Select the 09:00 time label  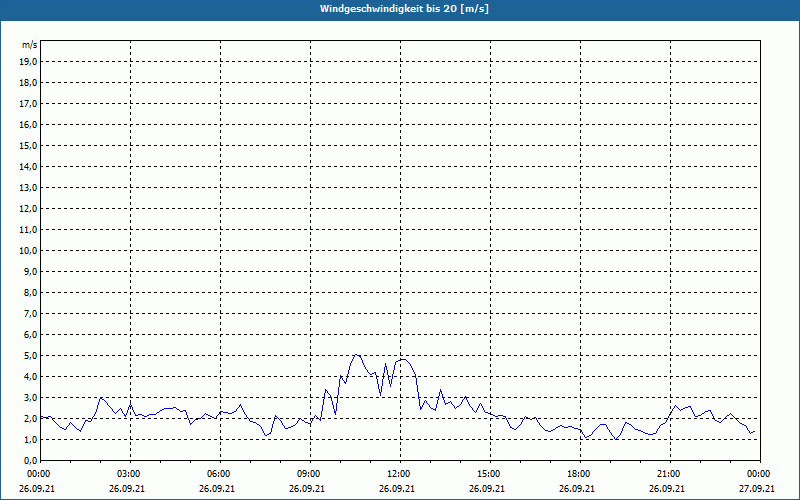[x=310, y=474]
